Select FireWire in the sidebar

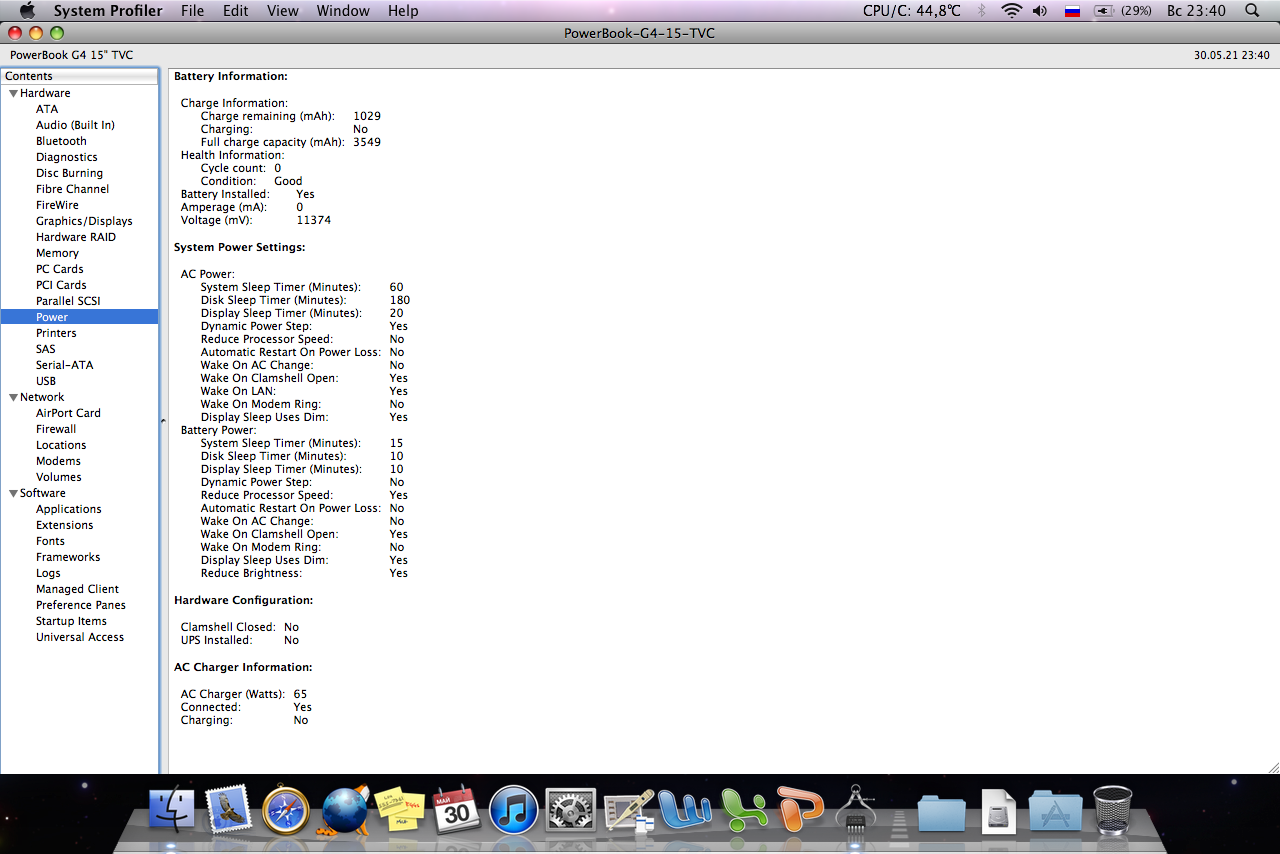point(79,205)
